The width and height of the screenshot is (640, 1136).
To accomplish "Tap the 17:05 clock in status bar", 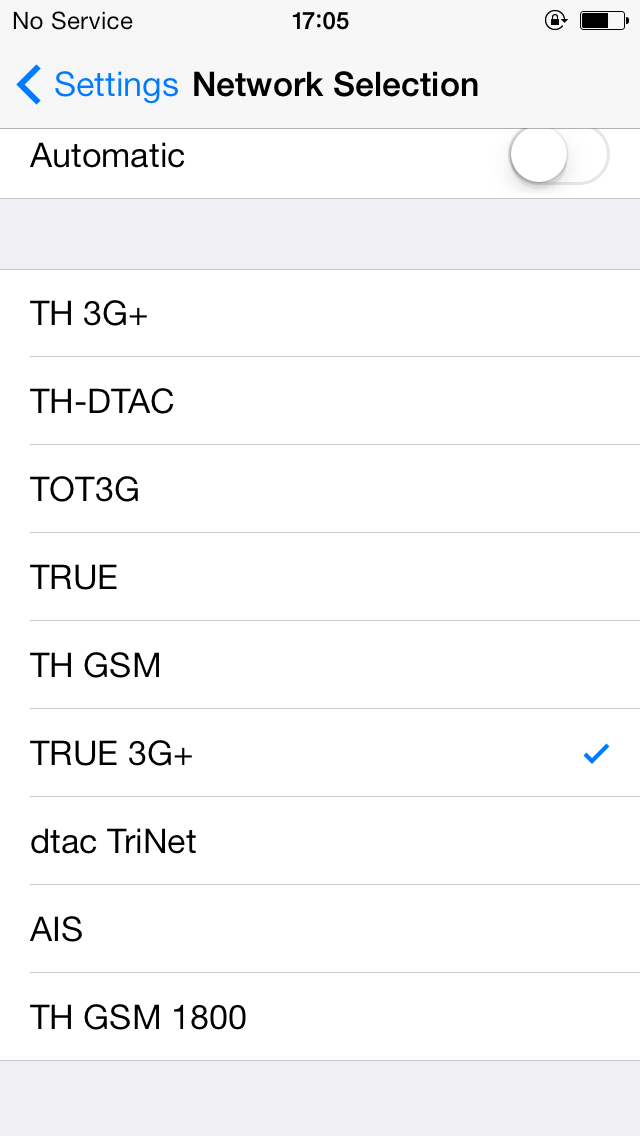I will coord(320,21).
